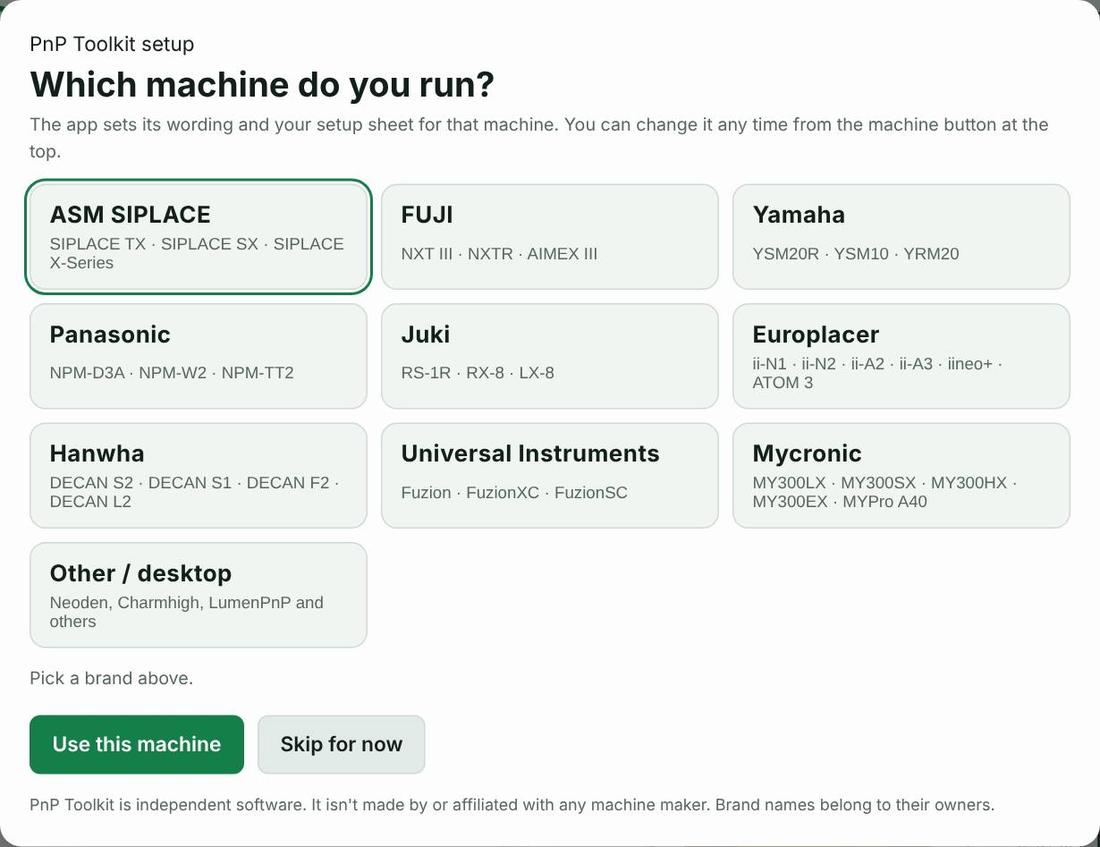Click the 'Pick a brand above.' hint
Screen dimensions: 1100x847
pos(111,679)
